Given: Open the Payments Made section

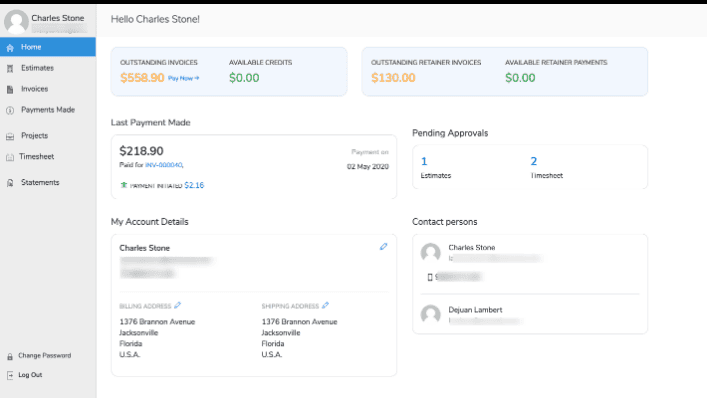Looking at the screenshot, I should pyautogui.click(x=48, y=110).
